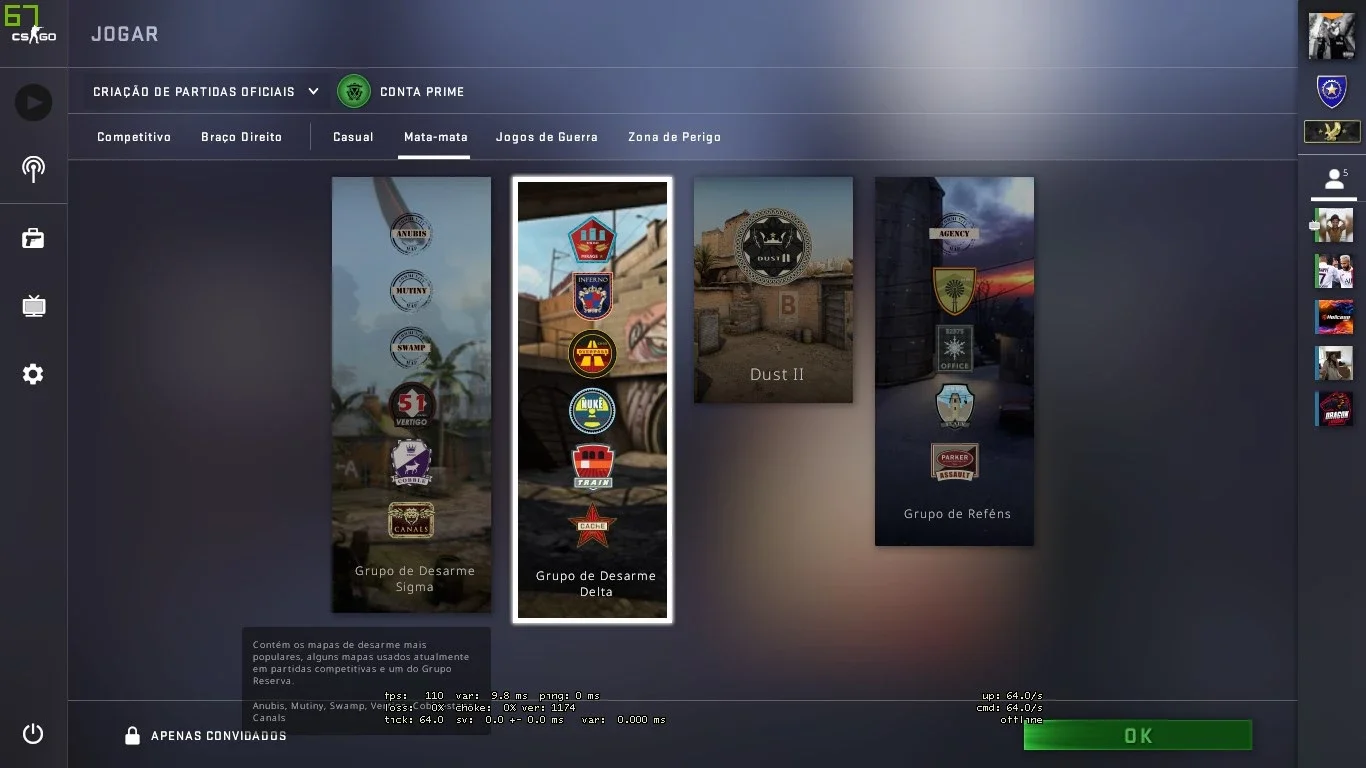This screenshot has height=768, width=1366.
Task: Open the Watch TV icon
Action: pyautogui.click(x=33, y=305)
